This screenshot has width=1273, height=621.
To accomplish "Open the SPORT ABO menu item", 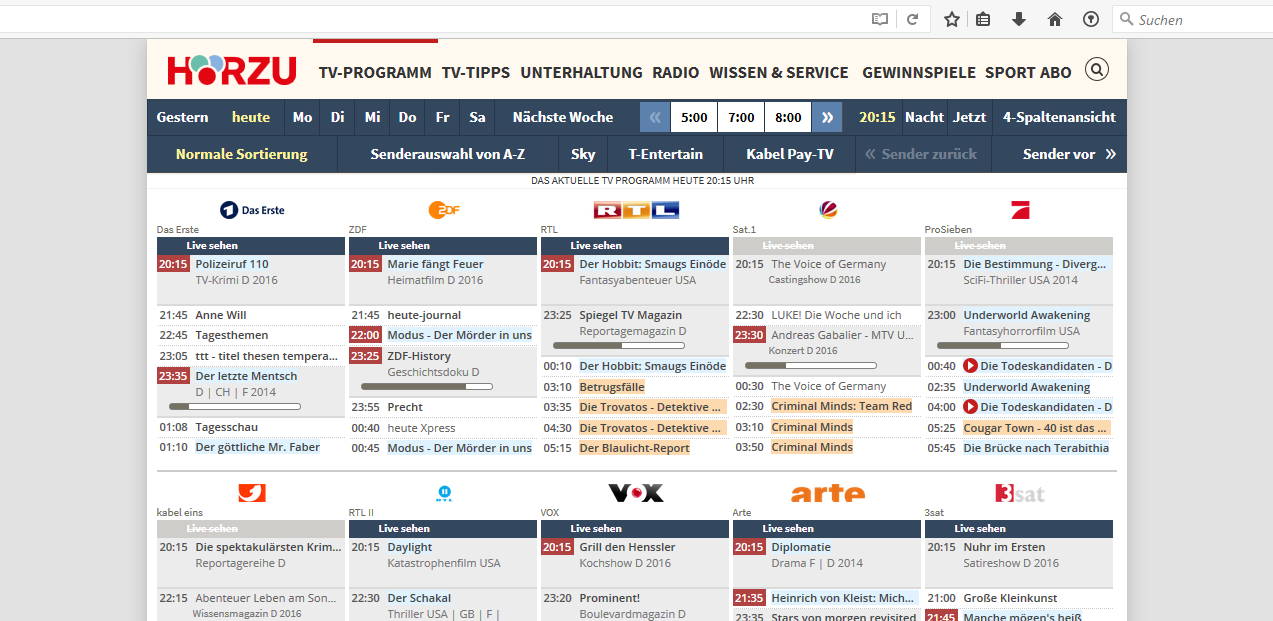I will click(x=1028, y=72).
